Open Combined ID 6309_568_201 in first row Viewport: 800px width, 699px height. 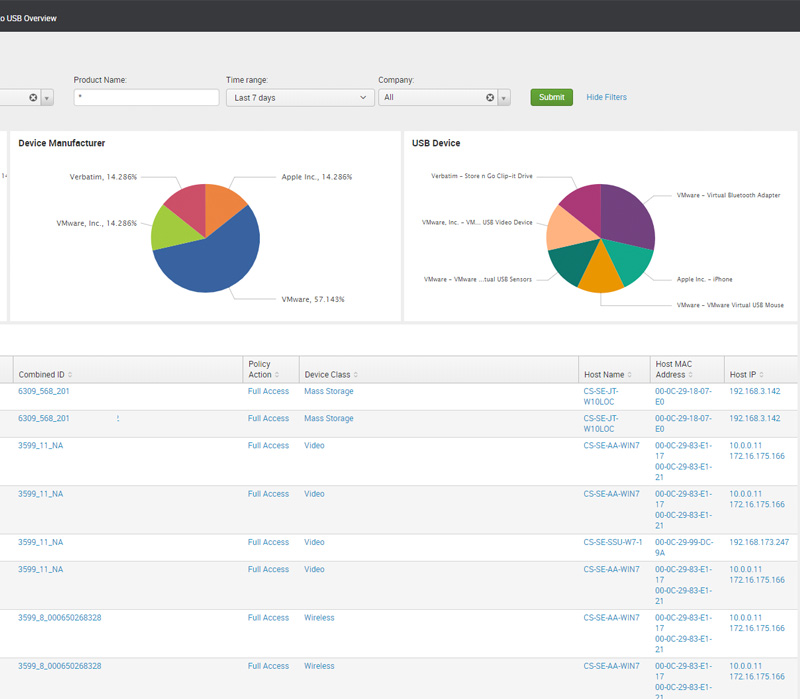pos(44,392)
